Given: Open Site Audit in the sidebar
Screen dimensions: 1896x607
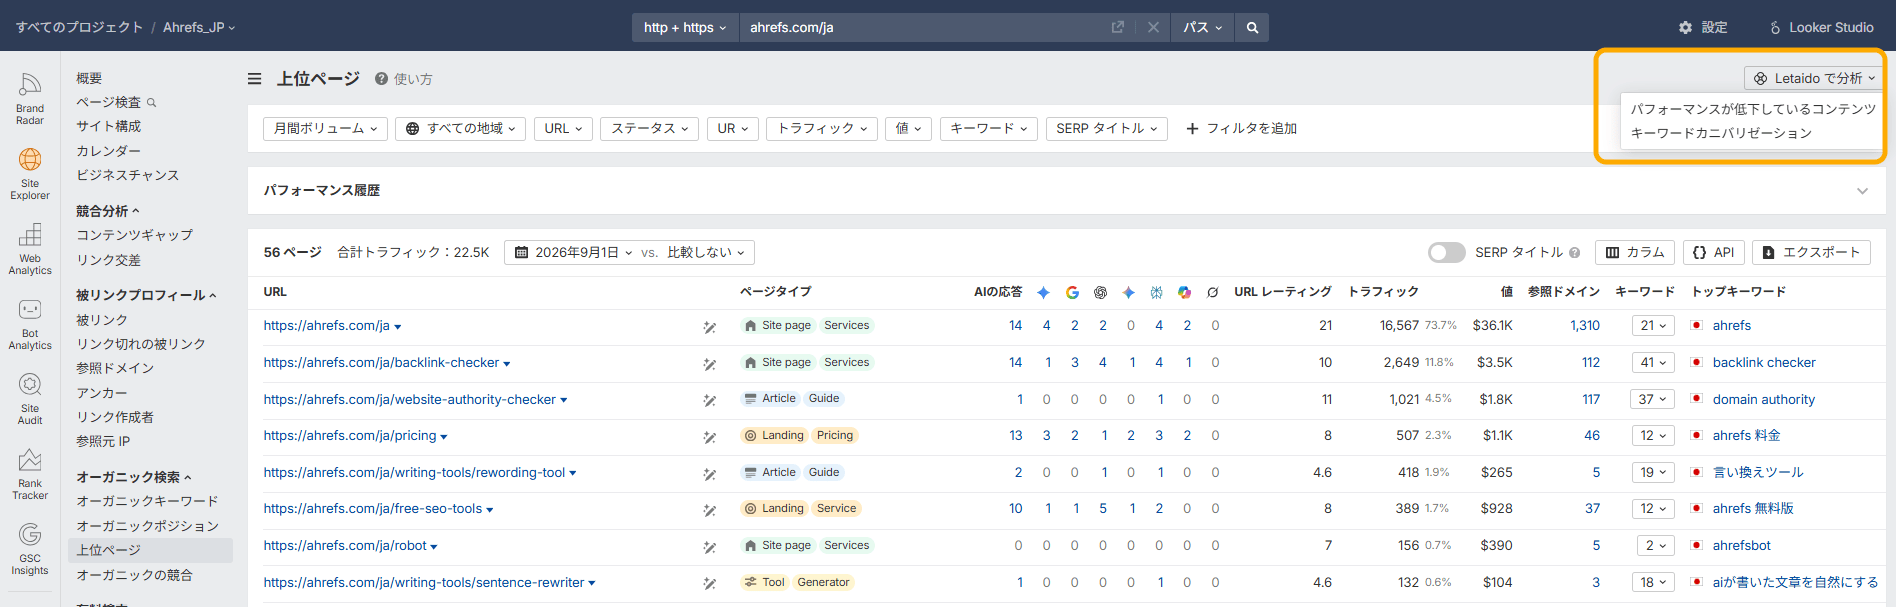Looking at the screenshot, I should pyautogui.click(x=30, y=398).
